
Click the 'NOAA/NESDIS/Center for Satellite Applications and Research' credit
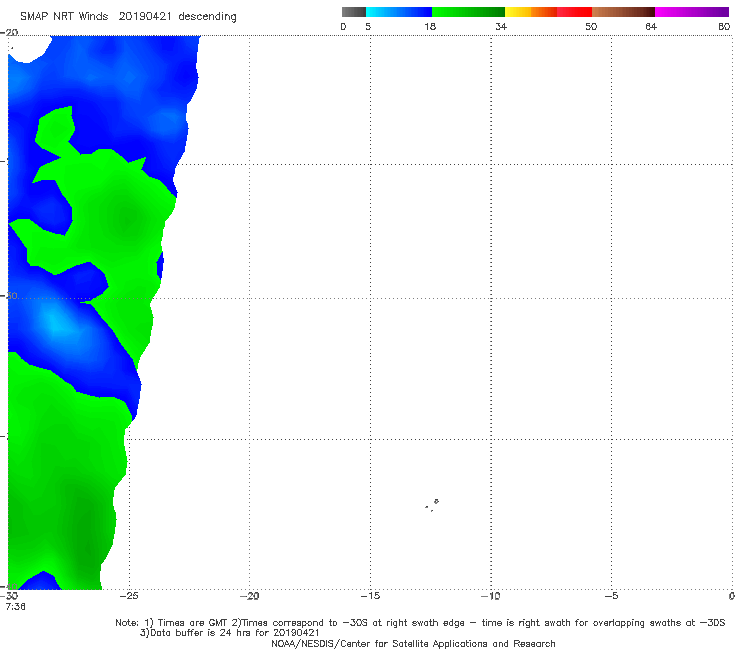coord(413,643)
